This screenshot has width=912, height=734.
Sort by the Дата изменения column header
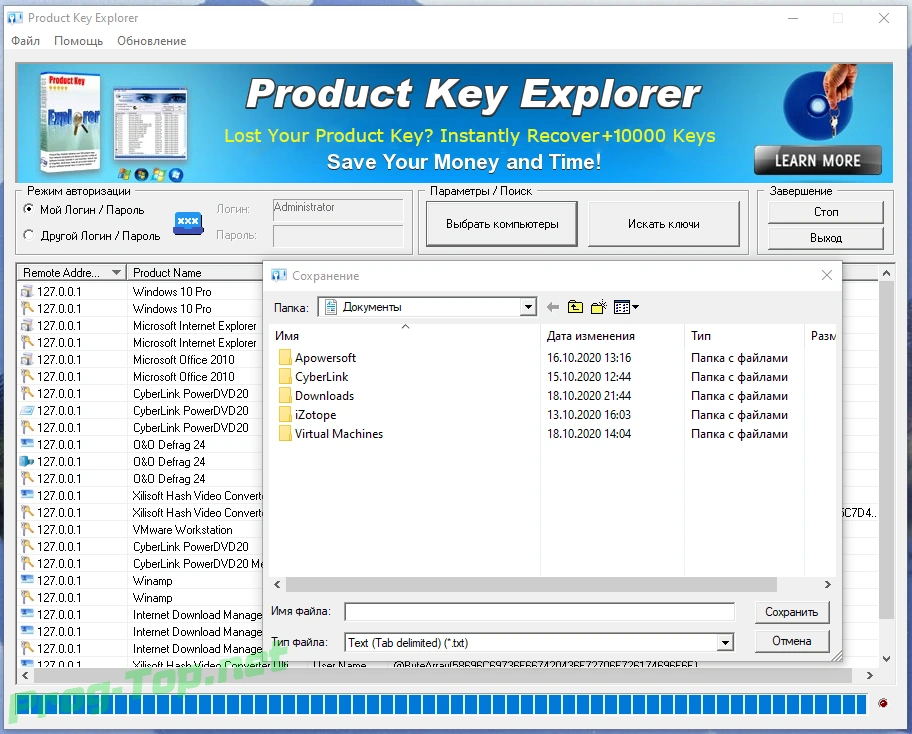[x=612, y=336]
